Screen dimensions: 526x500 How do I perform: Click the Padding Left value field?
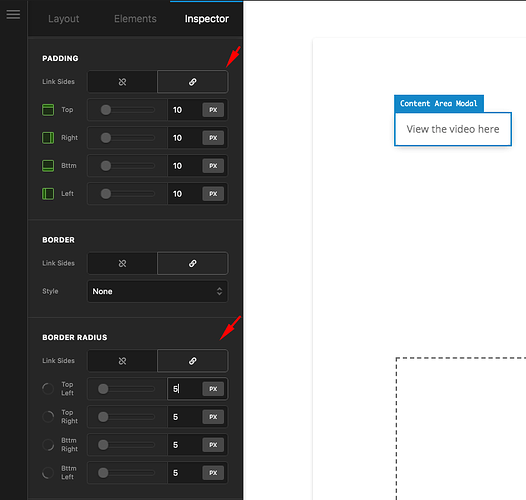point(185,194)
